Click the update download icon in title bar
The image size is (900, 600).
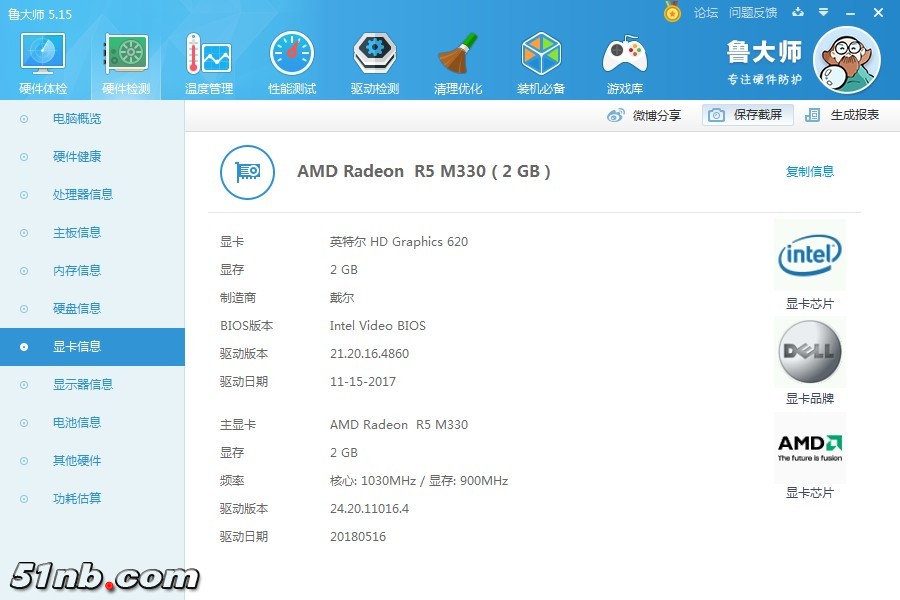coord(798,13)
